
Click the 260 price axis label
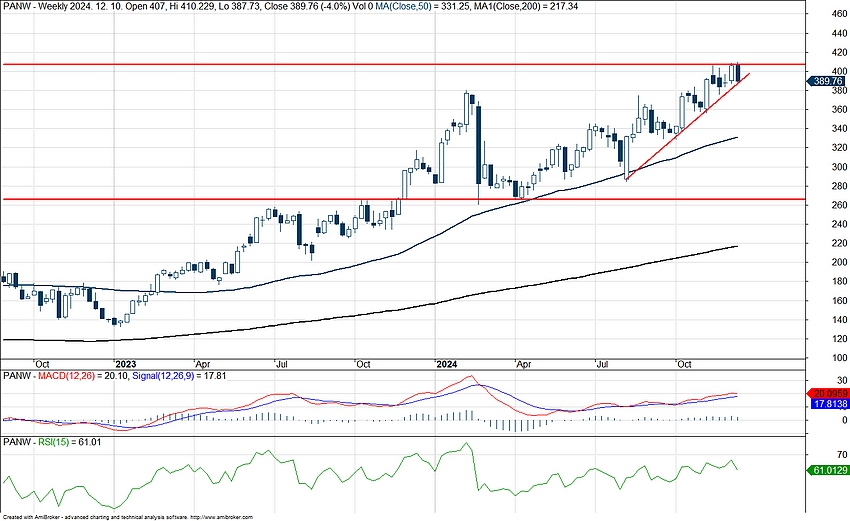839,205
